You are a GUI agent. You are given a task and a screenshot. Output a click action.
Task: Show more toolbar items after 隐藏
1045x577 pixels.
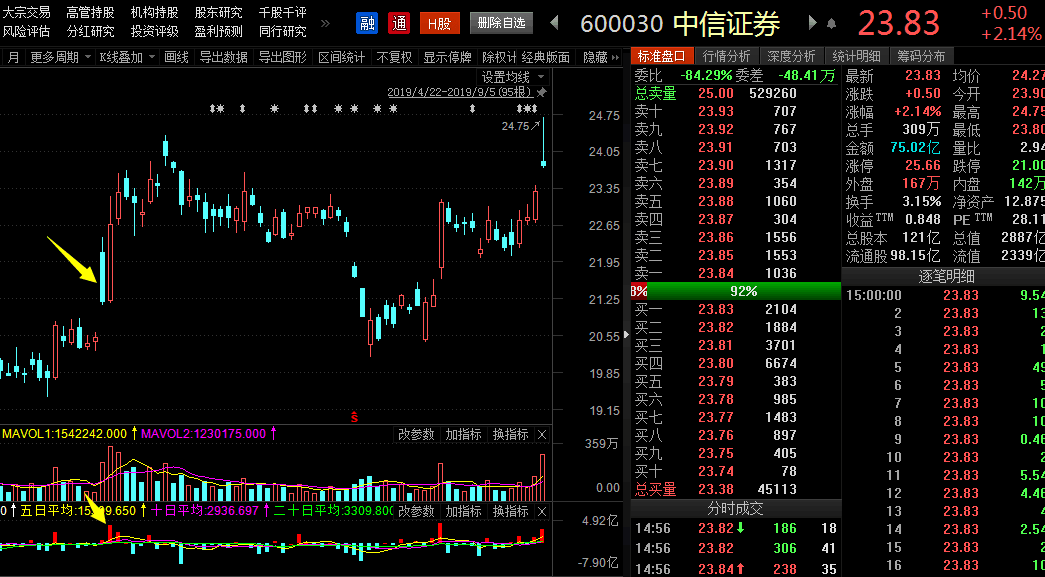click(x=616, y=57)
